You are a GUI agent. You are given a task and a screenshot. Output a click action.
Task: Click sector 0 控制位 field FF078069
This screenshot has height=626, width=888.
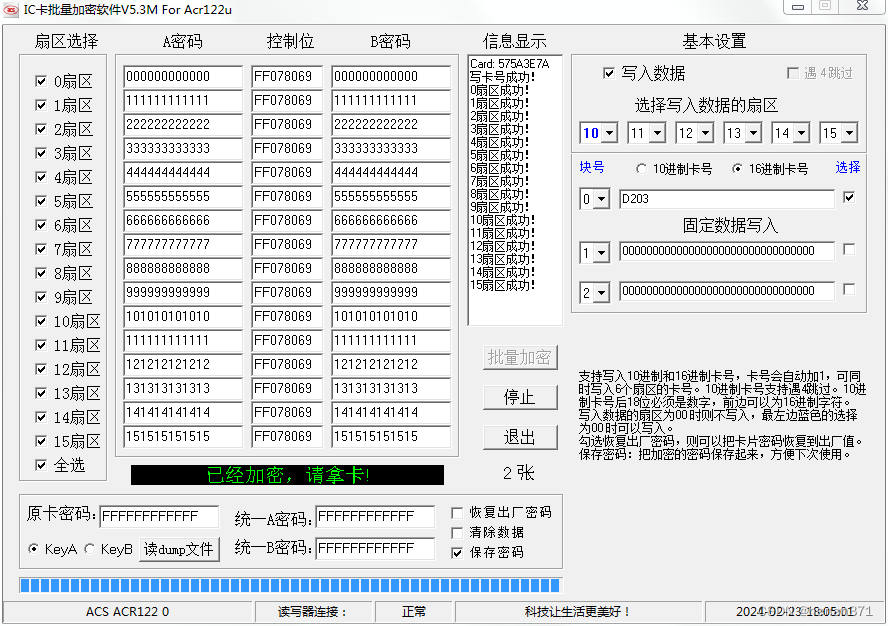click(287, 76)
